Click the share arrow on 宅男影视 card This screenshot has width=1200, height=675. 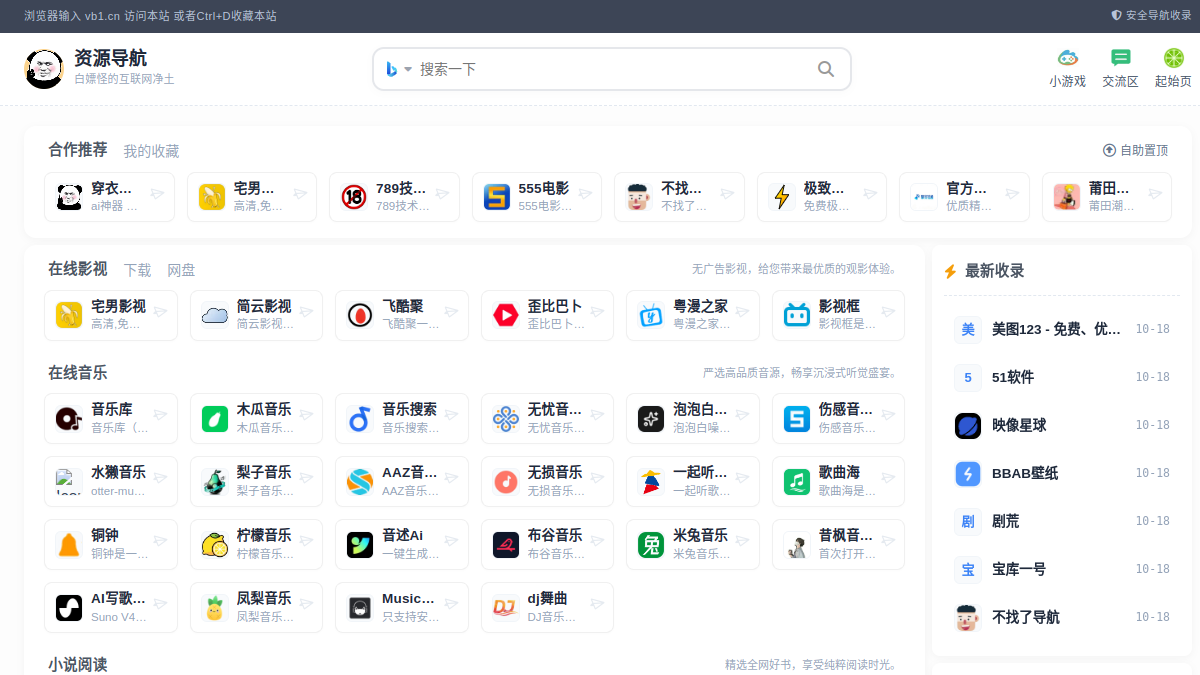point(160,312)
